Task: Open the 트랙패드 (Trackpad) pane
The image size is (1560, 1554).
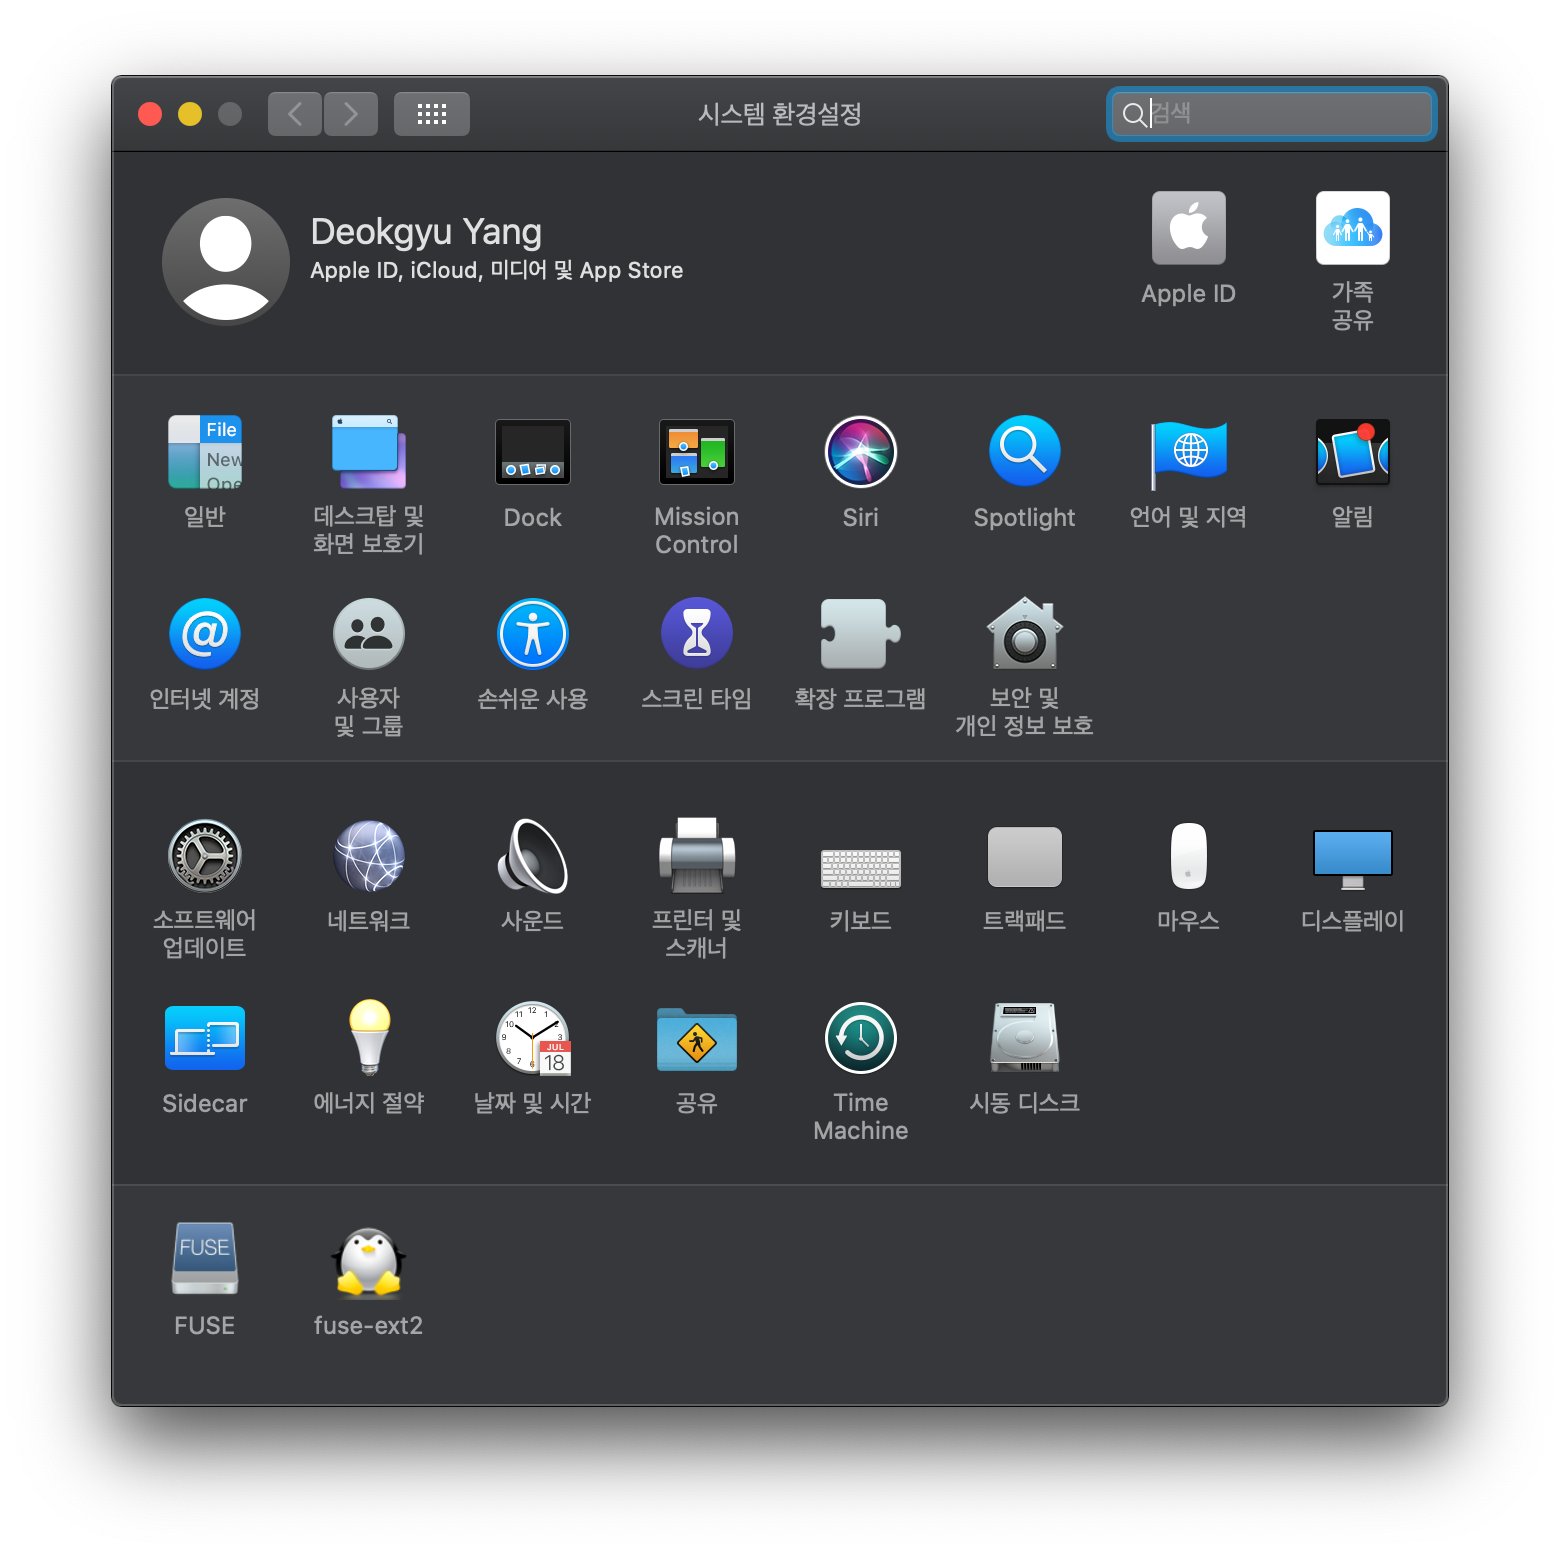Action: [x=1025, y=857]
